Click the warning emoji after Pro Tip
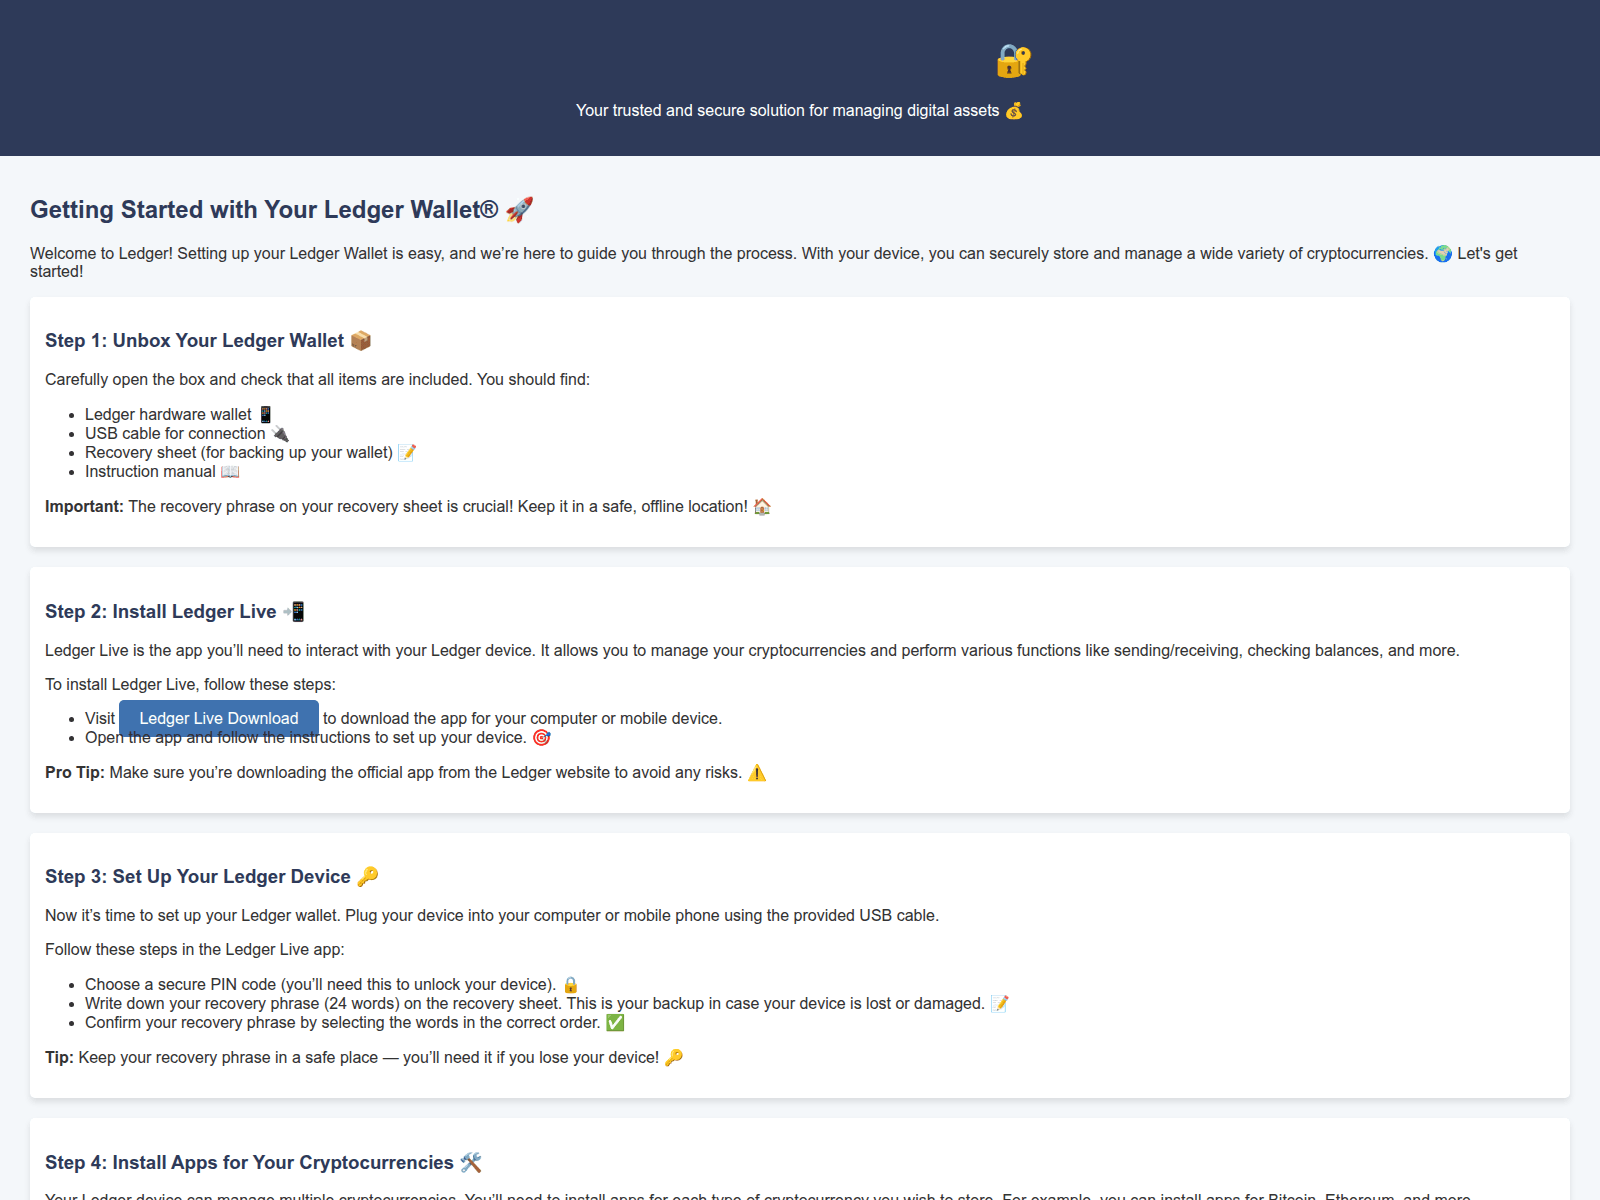The height and width of the screenshot is (1200, 1600). [x=757, y=773]
